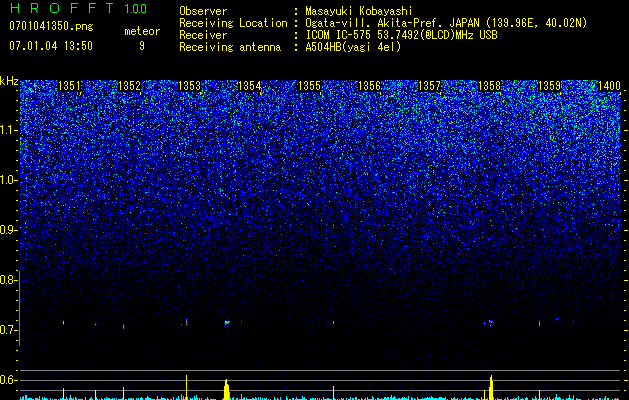Viewport: 629px width, 400px height.
Task: Click the 1.1 kHz axis label
Action: point(7,130)
